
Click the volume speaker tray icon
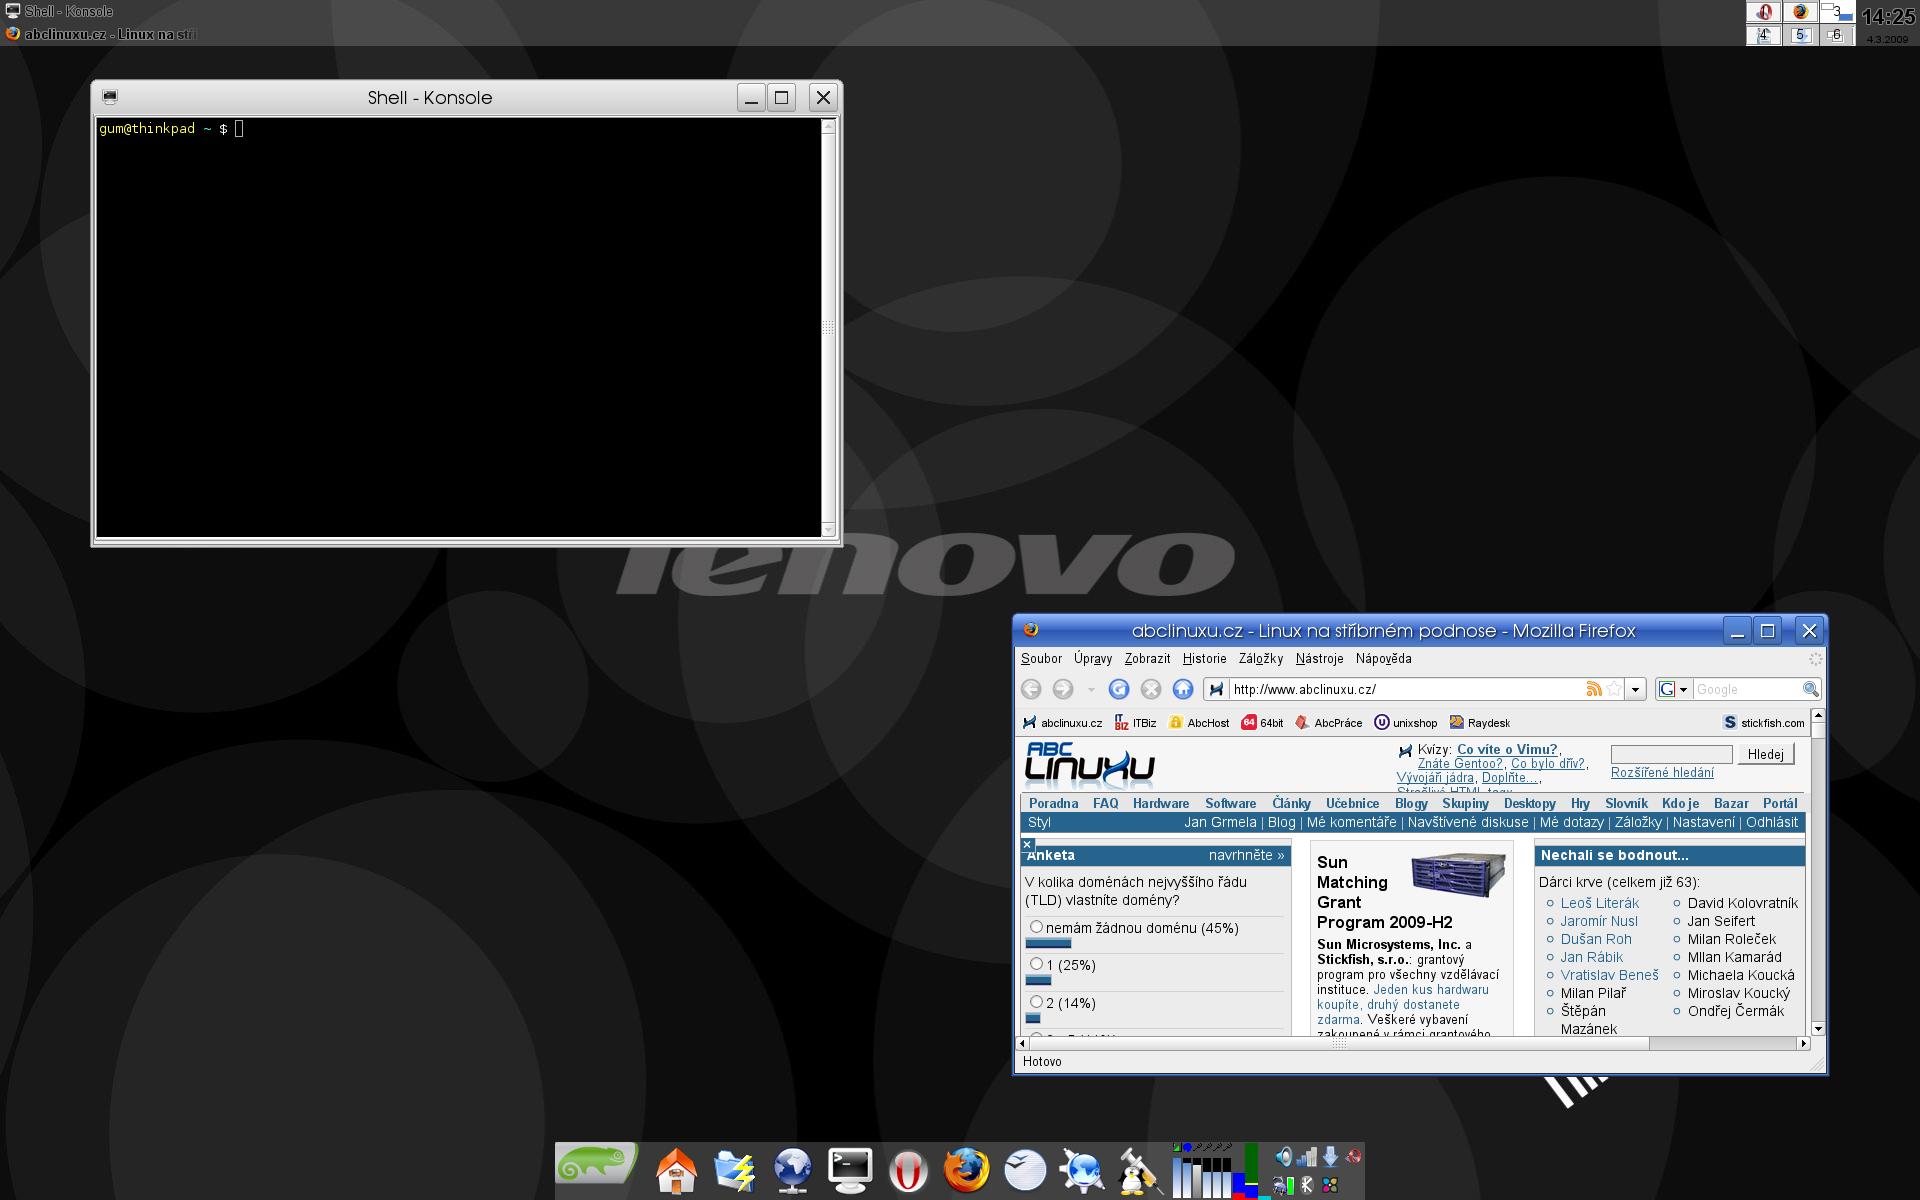(x=1284, y=1157)
